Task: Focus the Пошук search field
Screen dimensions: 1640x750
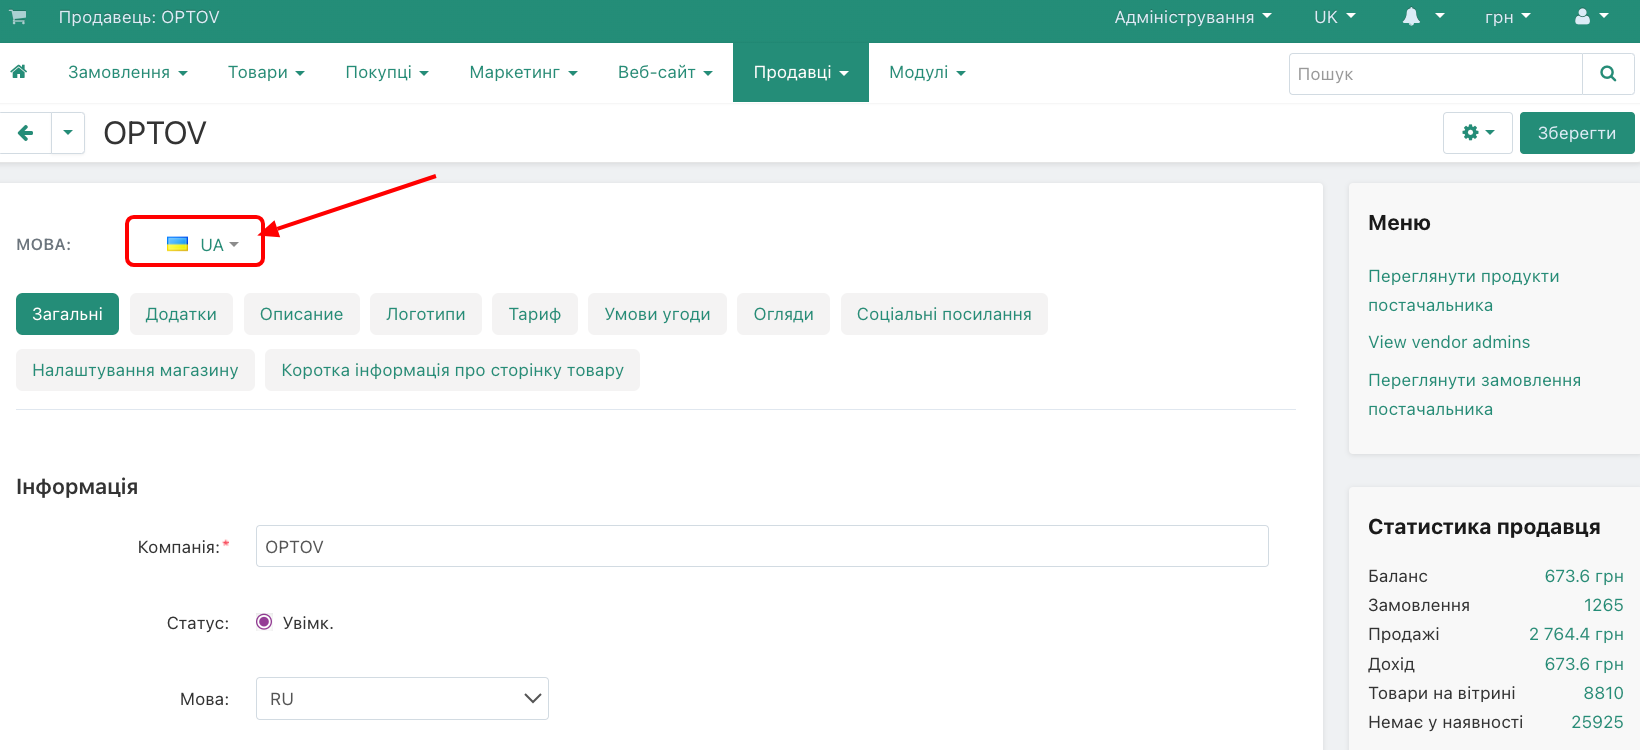Action: [x=1435, y=74]
